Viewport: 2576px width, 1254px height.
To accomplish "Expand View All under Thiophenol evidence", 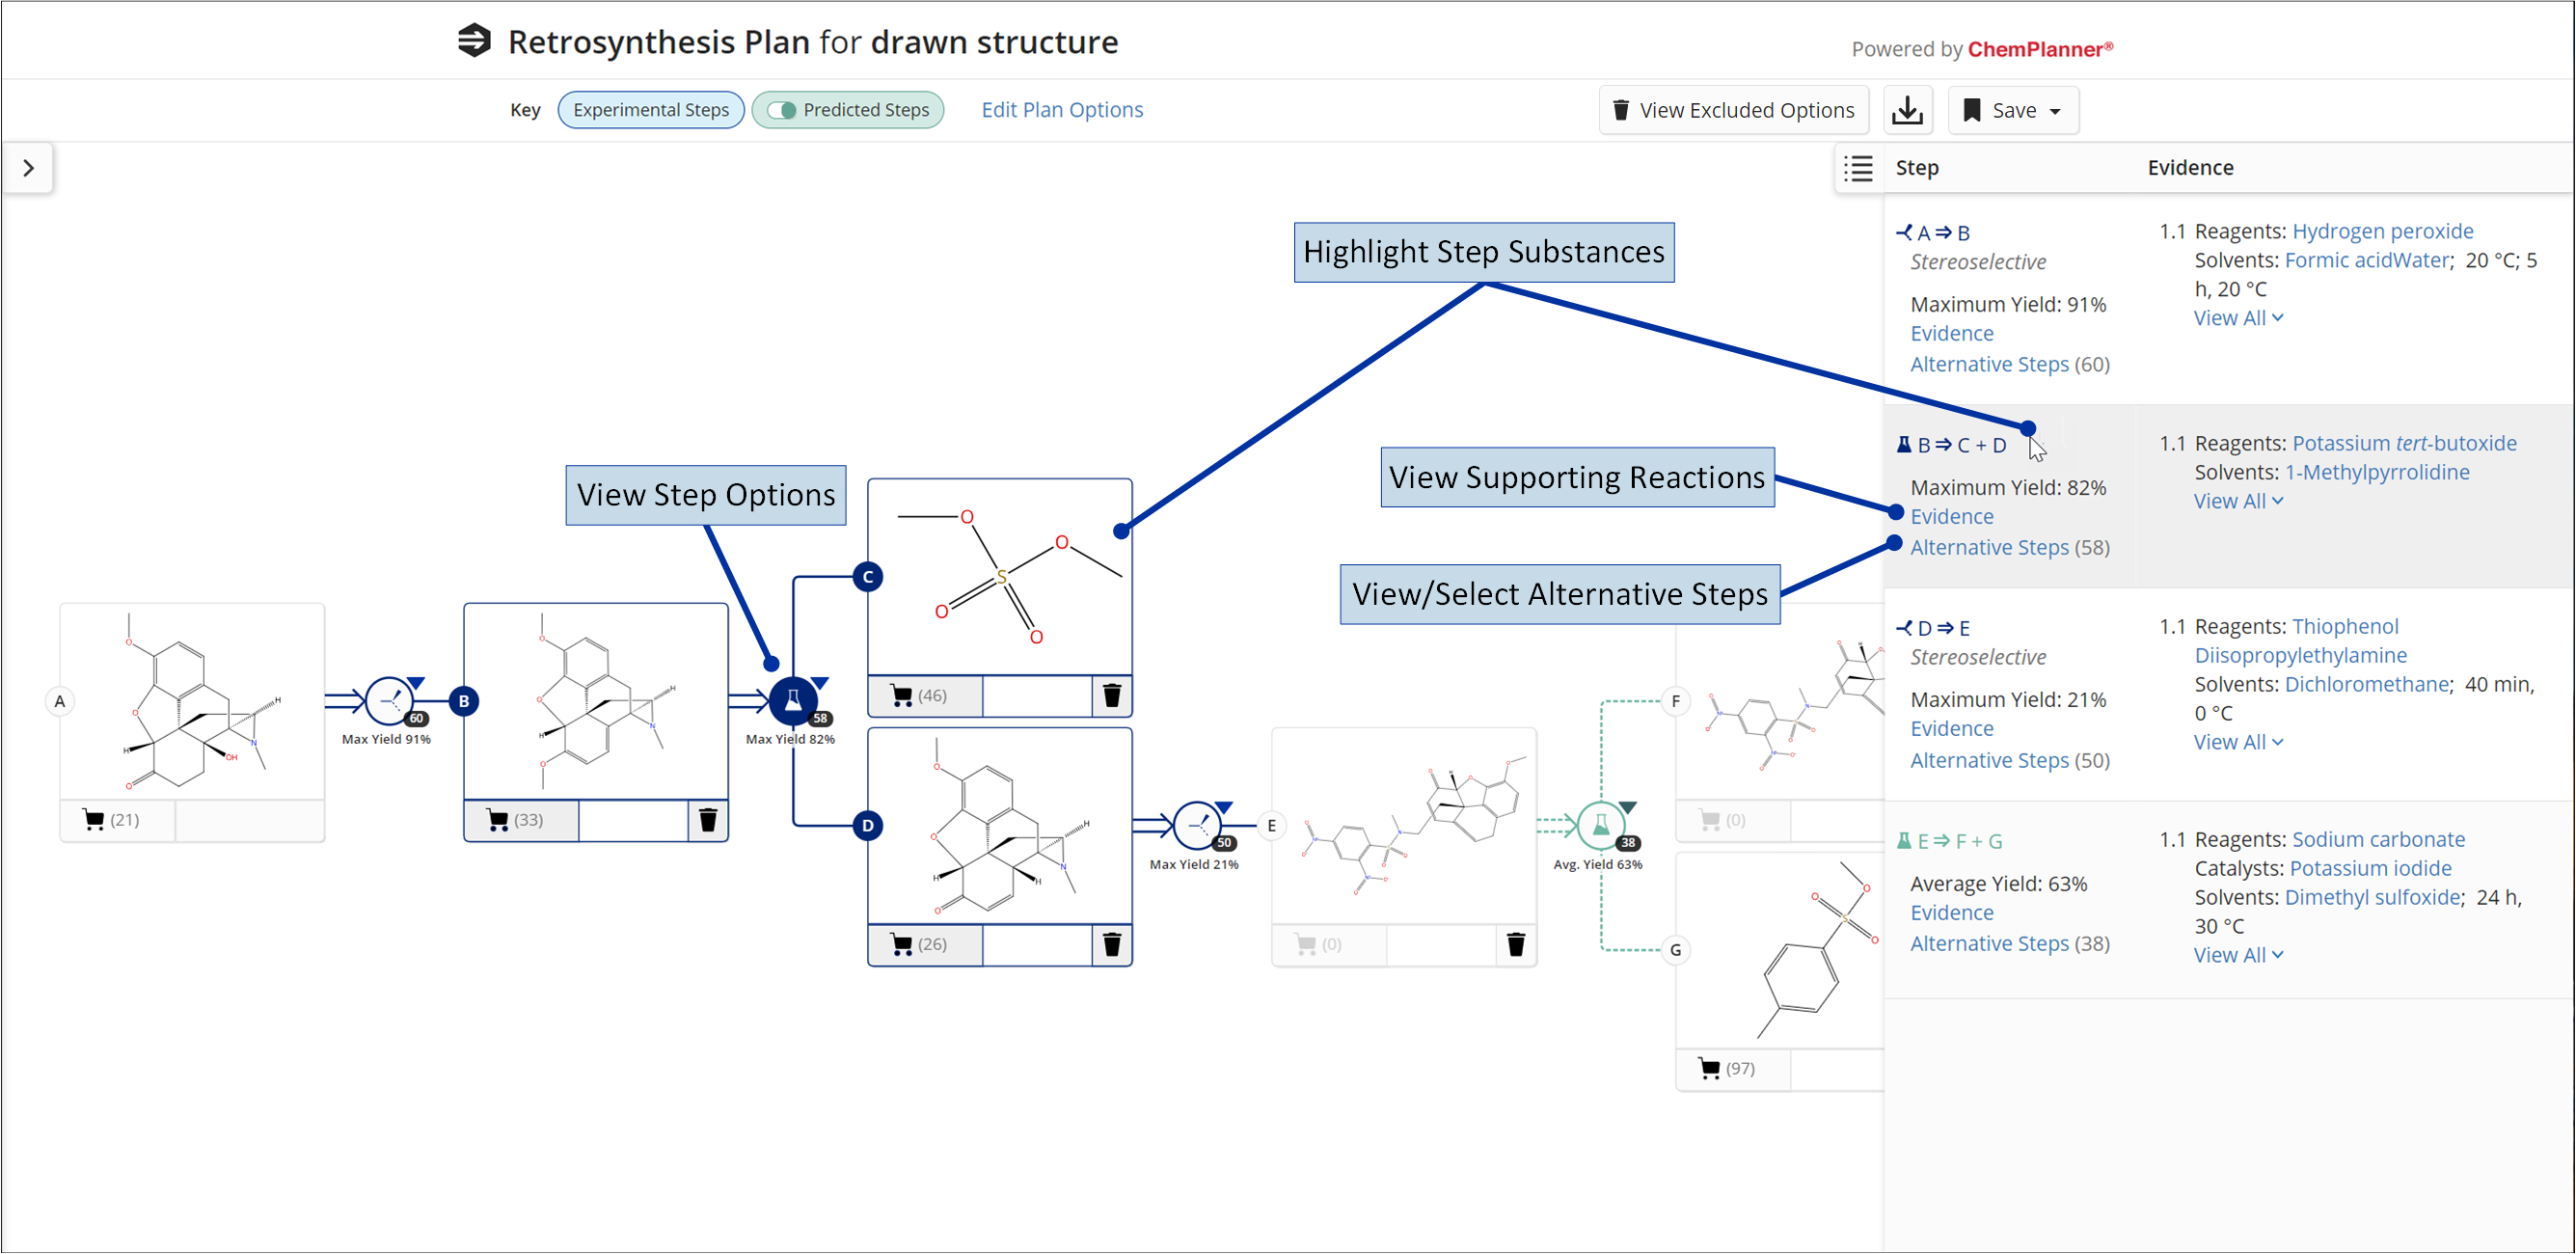I will click(x=2238, y=742).
